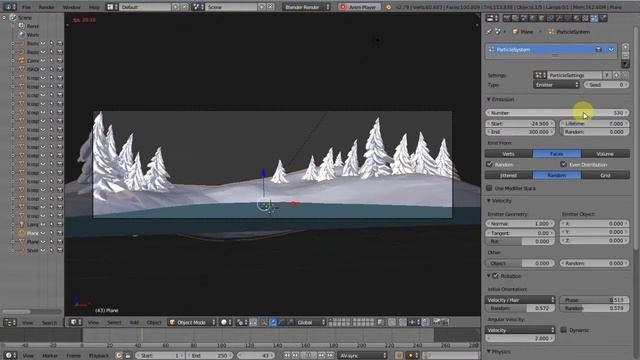
Task: Add a new particle system slot
Action: (x=625, y=47)
